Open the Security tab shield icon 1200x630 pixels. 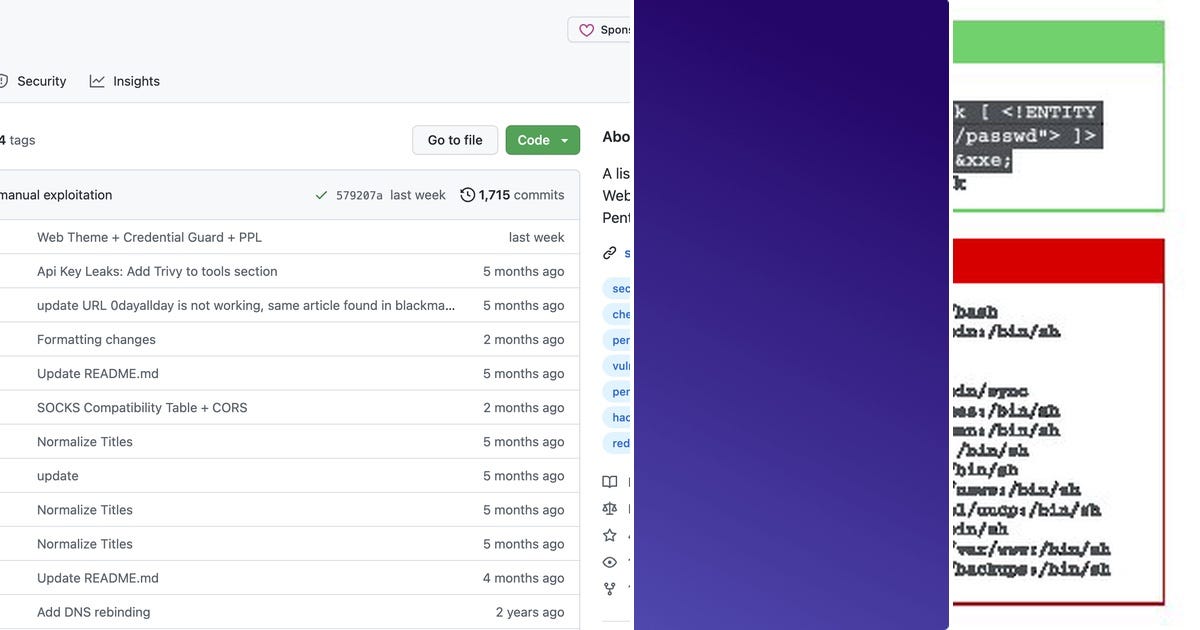[2, 80]
